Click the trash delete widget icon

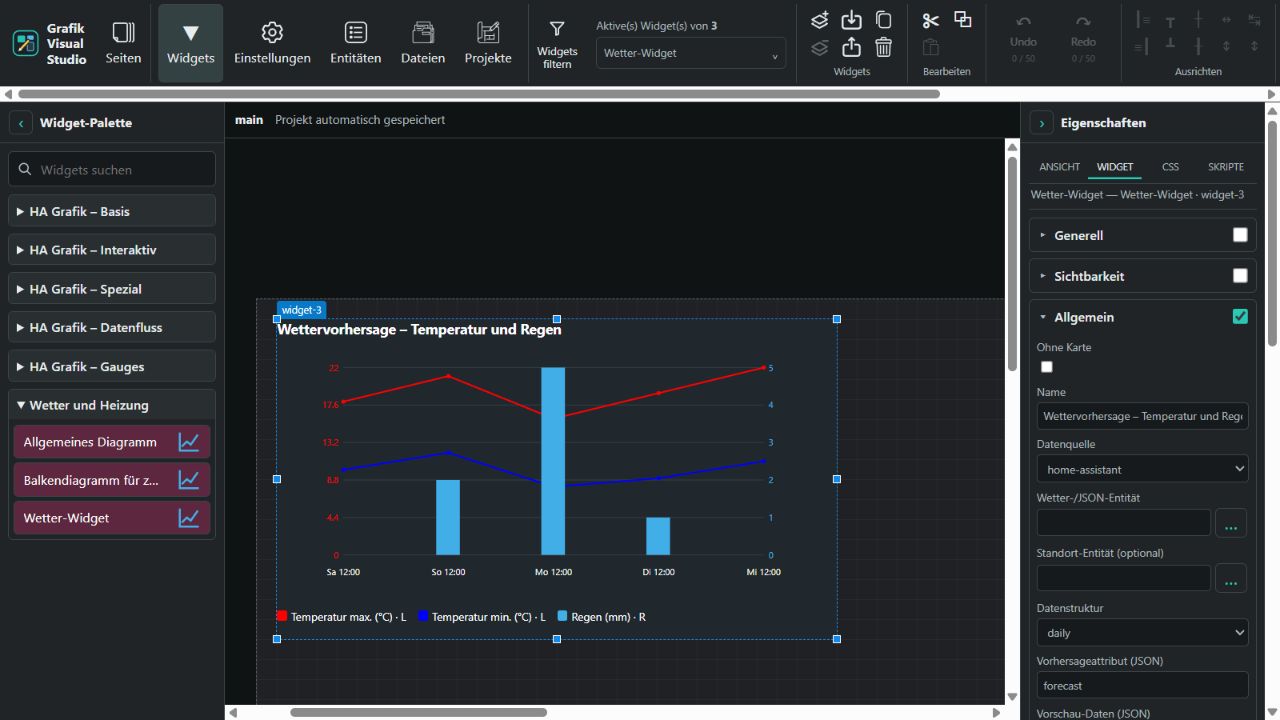(x=883, y=47)
